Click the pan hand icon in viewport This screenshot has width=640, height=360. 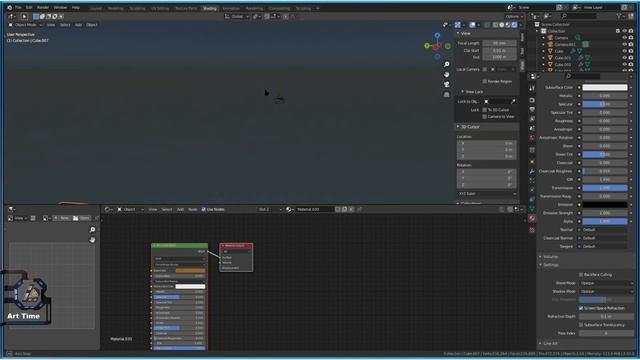[x=447, y=74]
